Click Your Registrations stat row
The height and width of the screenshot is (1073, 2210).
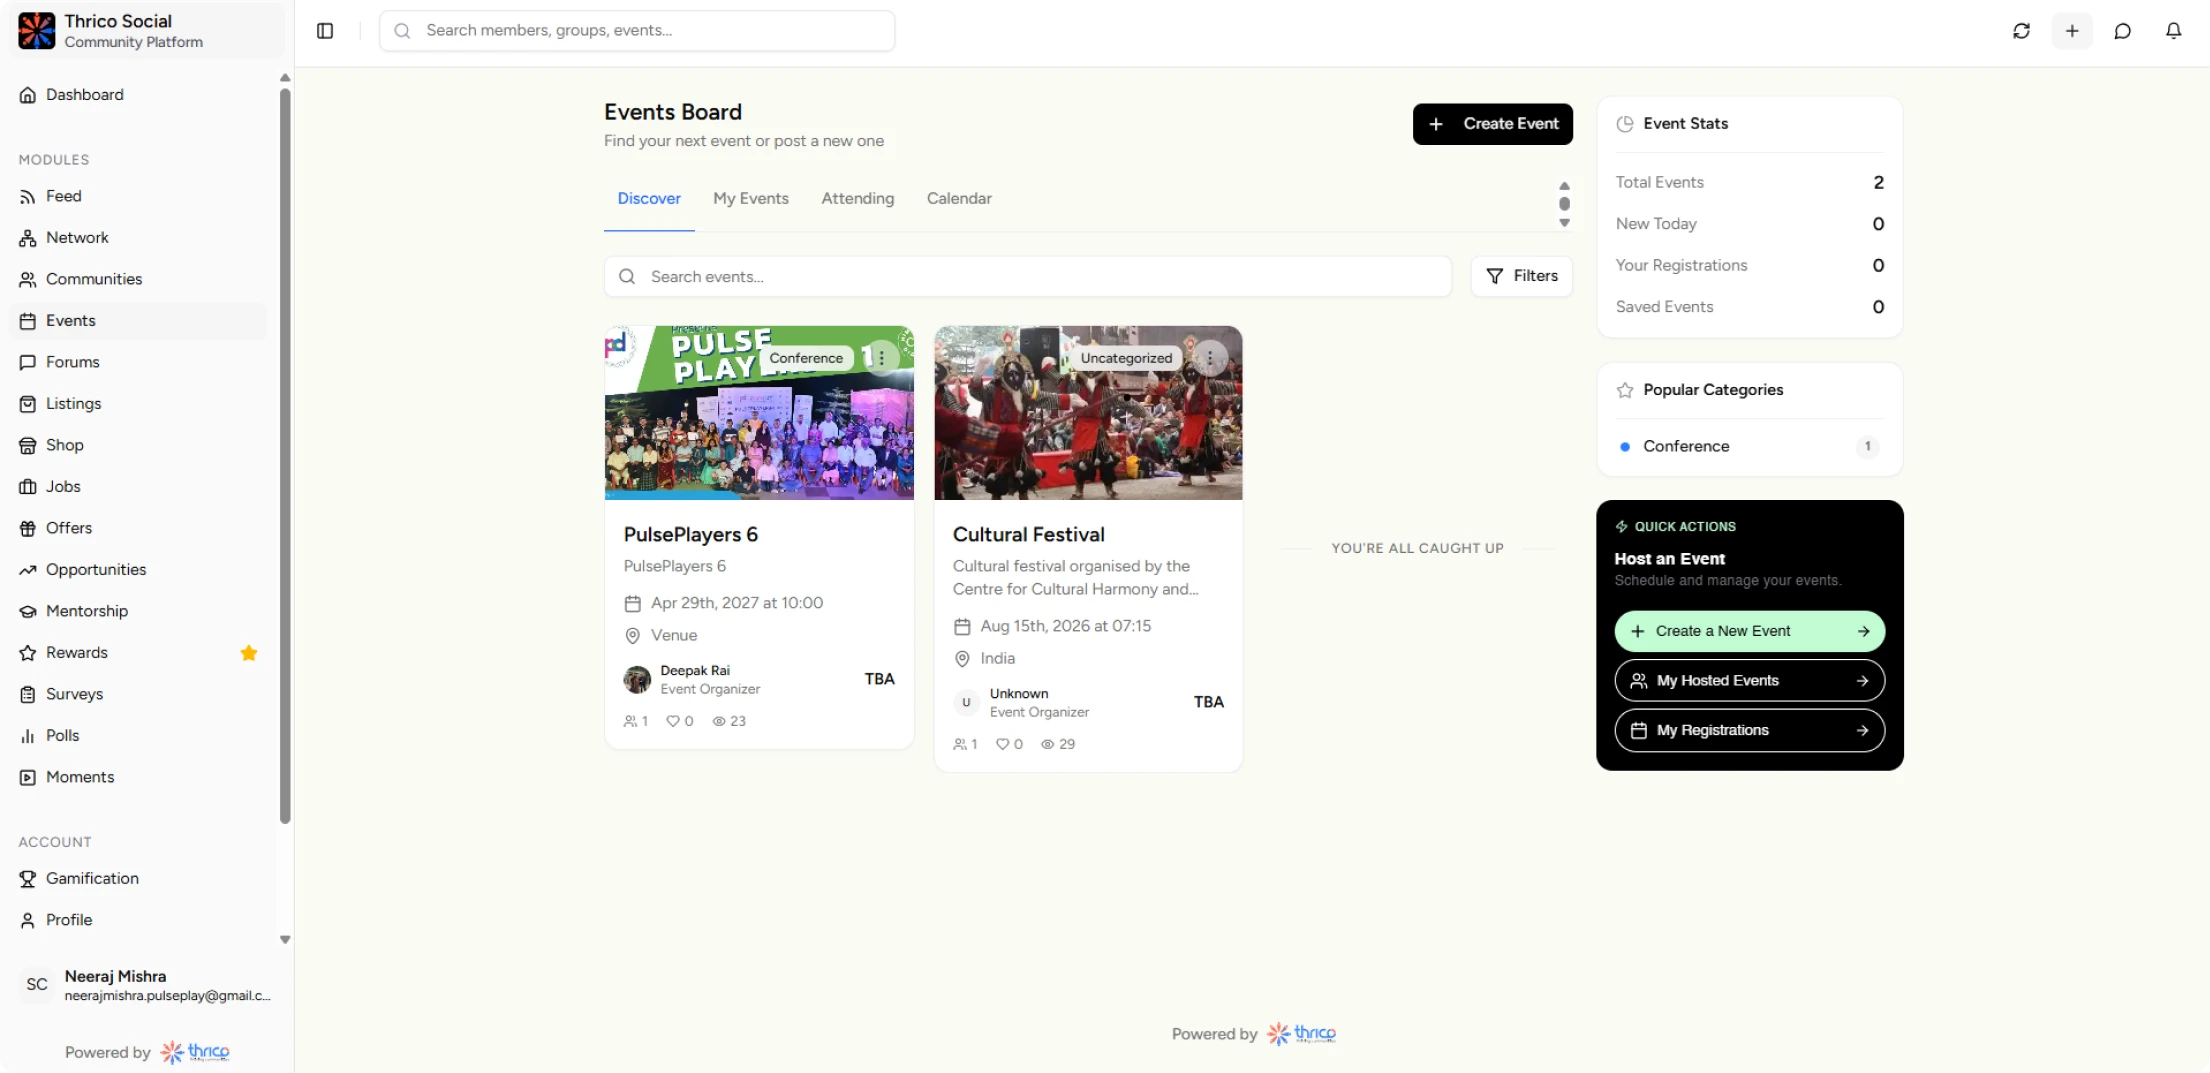[1749, 266]
